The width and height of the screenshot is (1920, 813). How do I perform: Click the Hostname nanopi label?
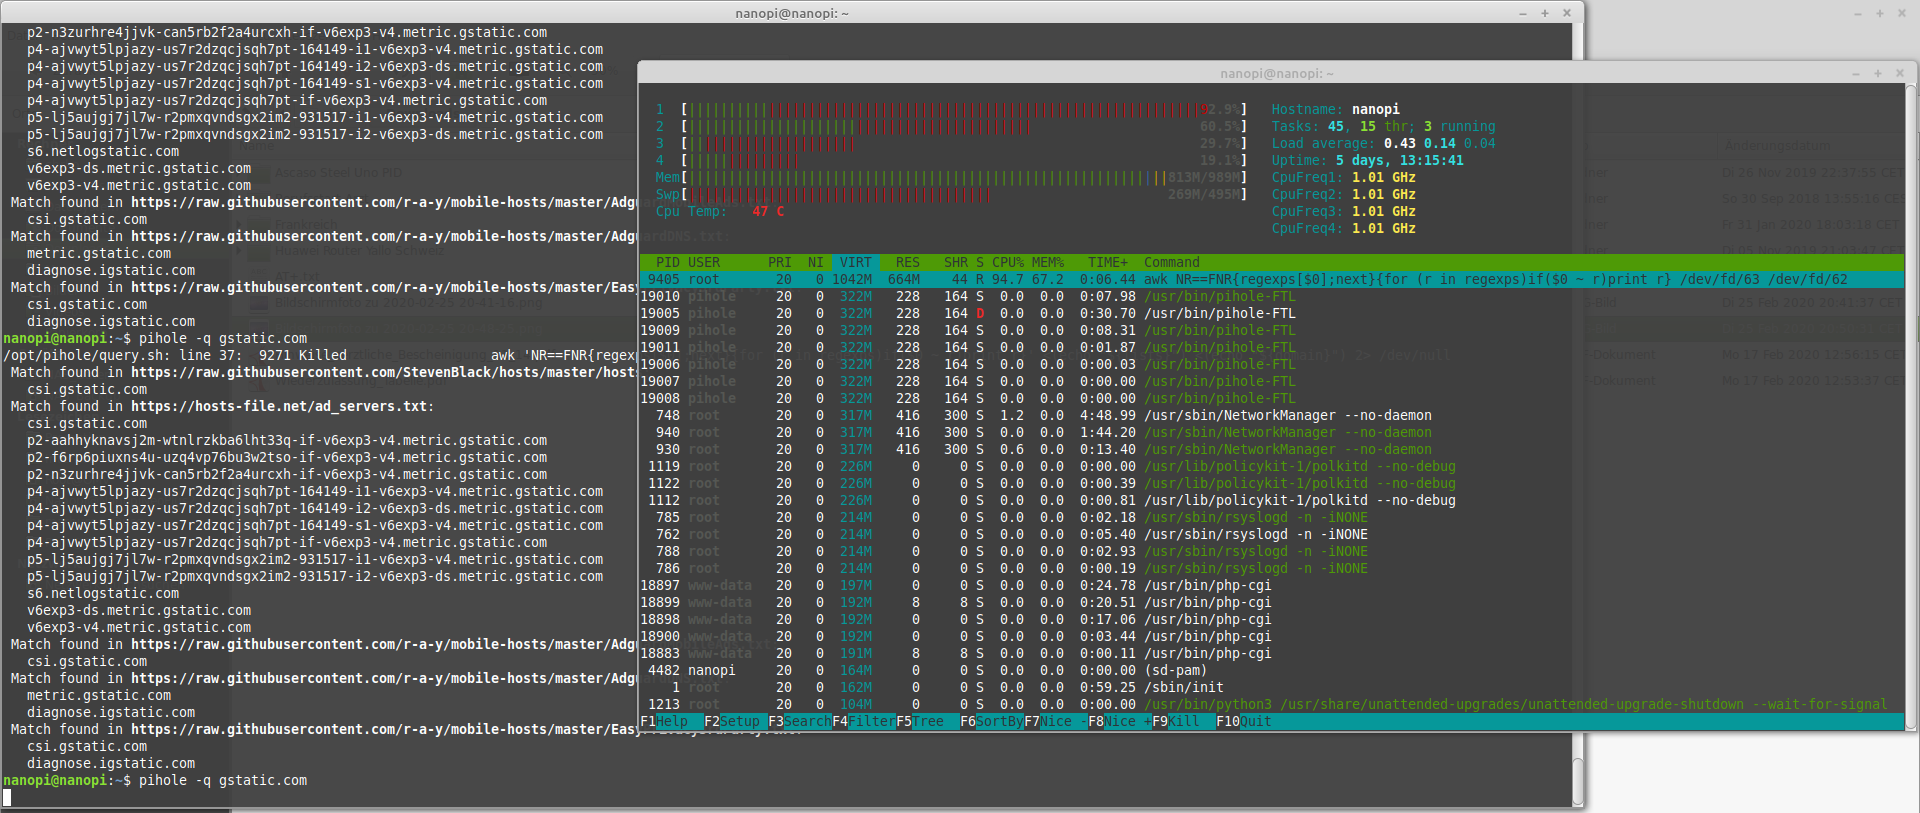coord(1336,110)
